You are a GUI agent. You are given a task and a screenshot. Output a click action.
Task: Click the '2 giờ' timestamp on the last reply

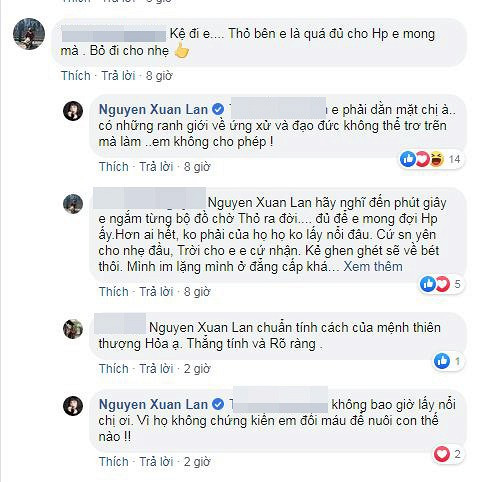pyautogui.click(x=197, y=462)
